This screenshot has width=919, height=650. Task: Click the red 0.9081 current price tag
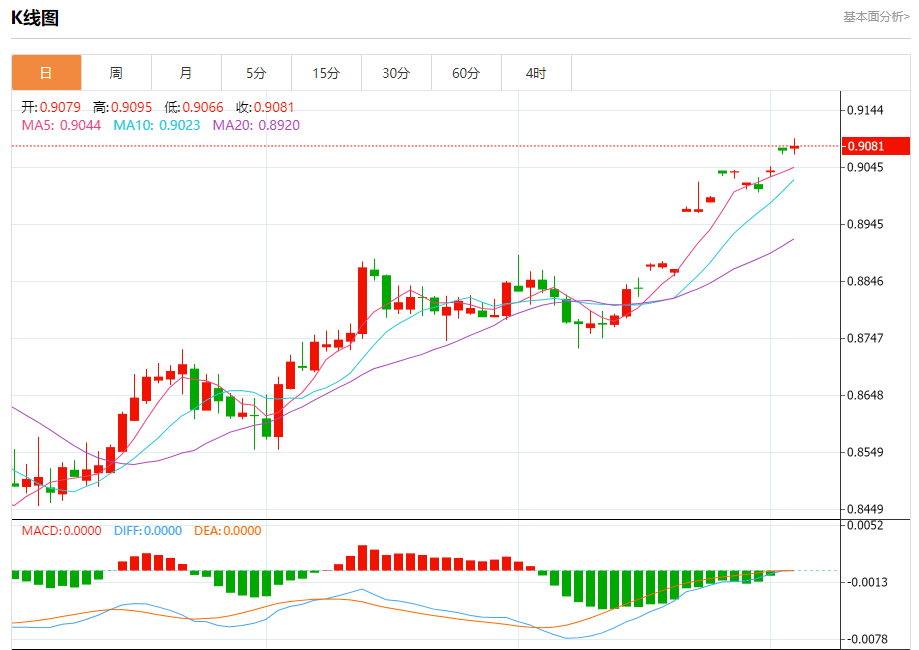876,146
